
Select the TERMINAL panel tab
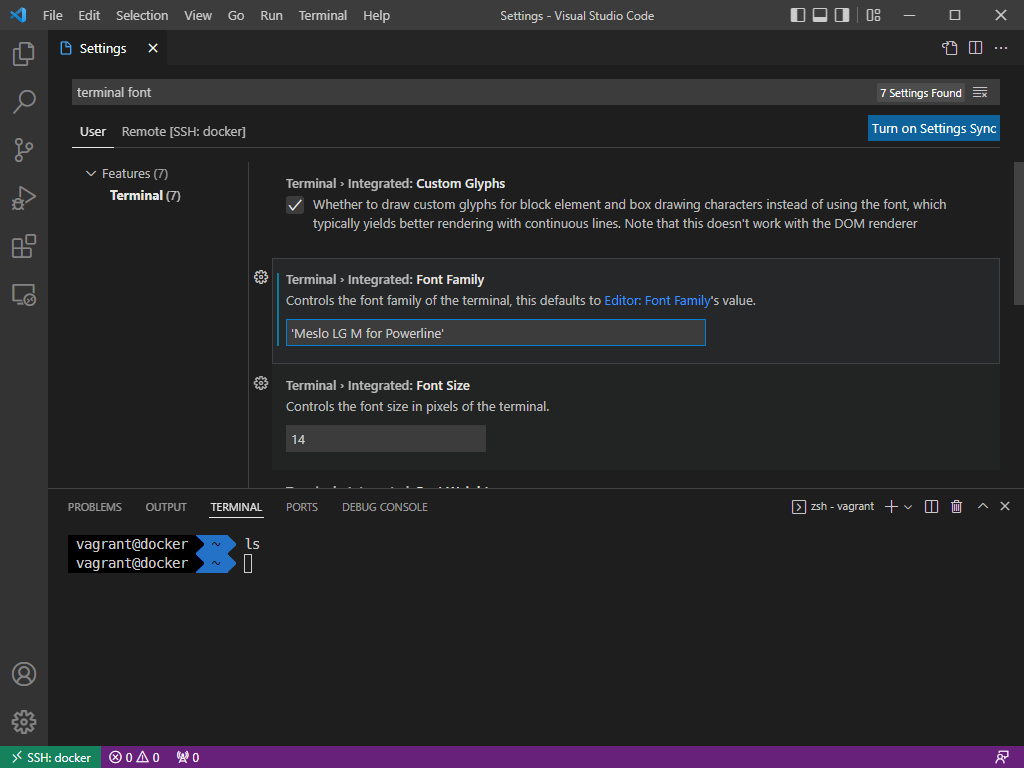click(236, 507)
